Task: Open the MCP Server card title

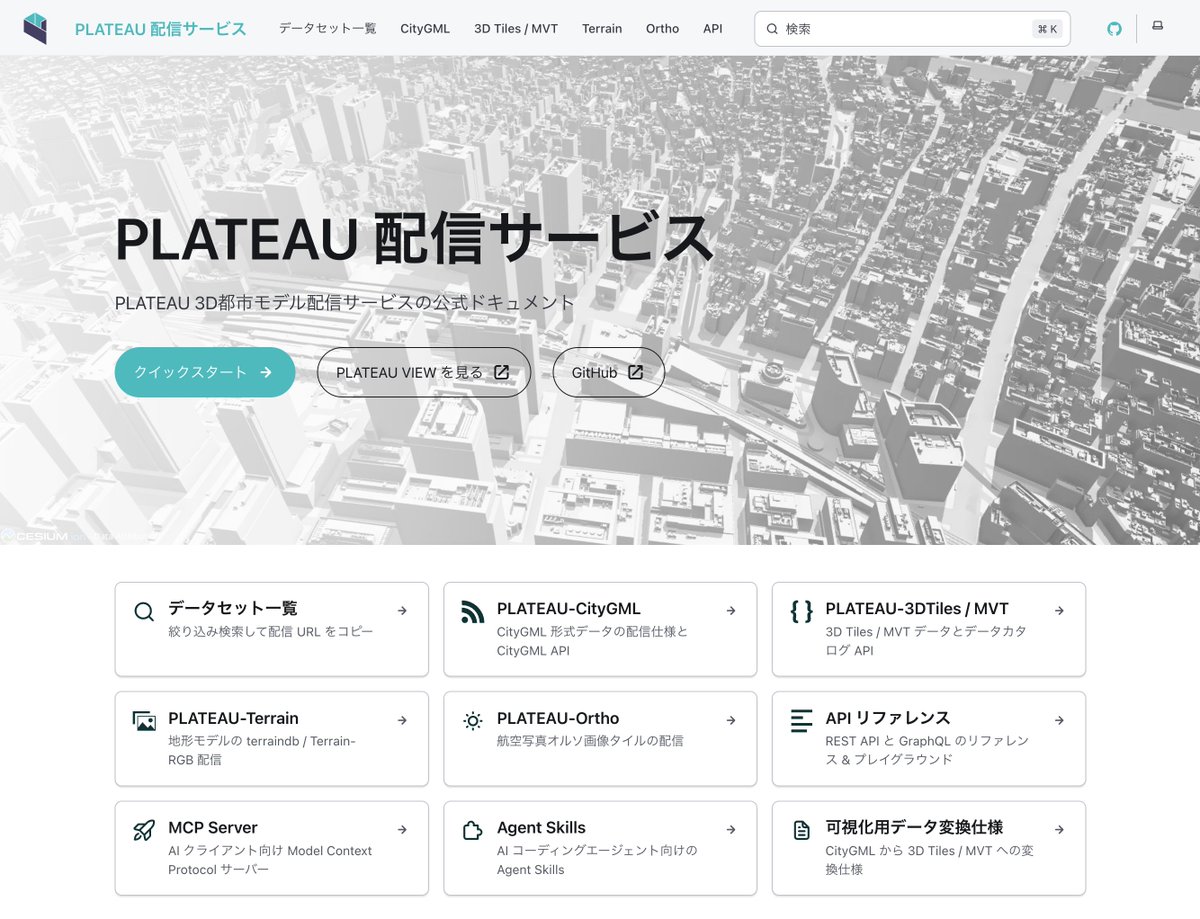Action: 213,827
